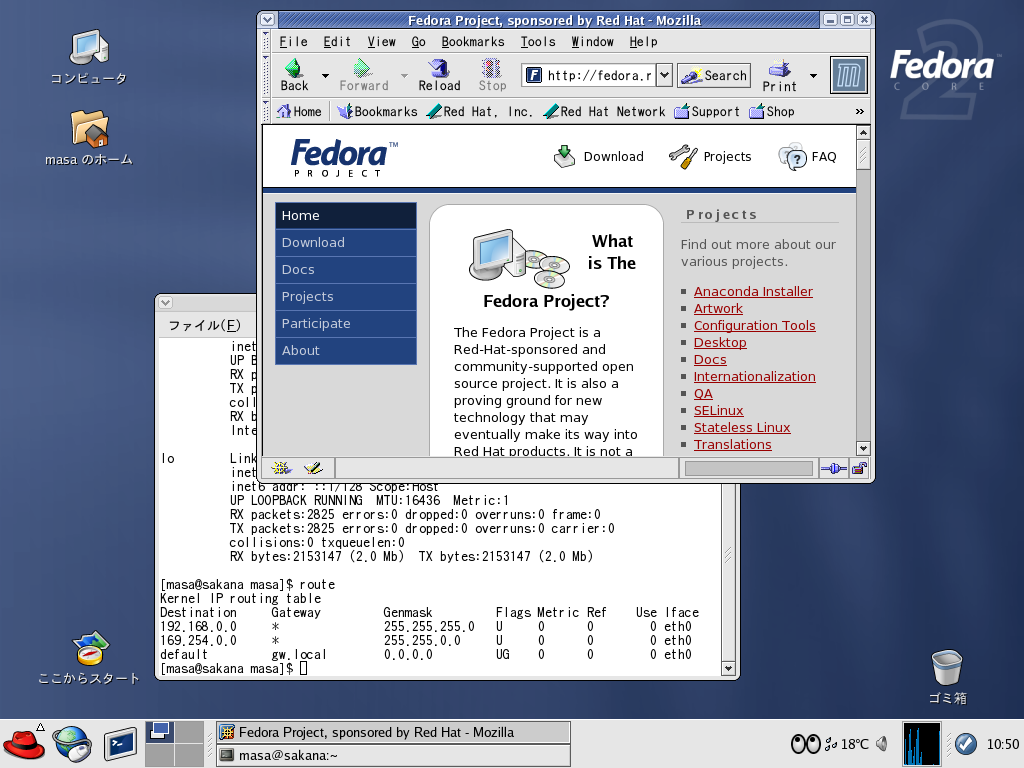Click the volume speaker icon in the panel
1024x768 pixels.
click(882, 744)
